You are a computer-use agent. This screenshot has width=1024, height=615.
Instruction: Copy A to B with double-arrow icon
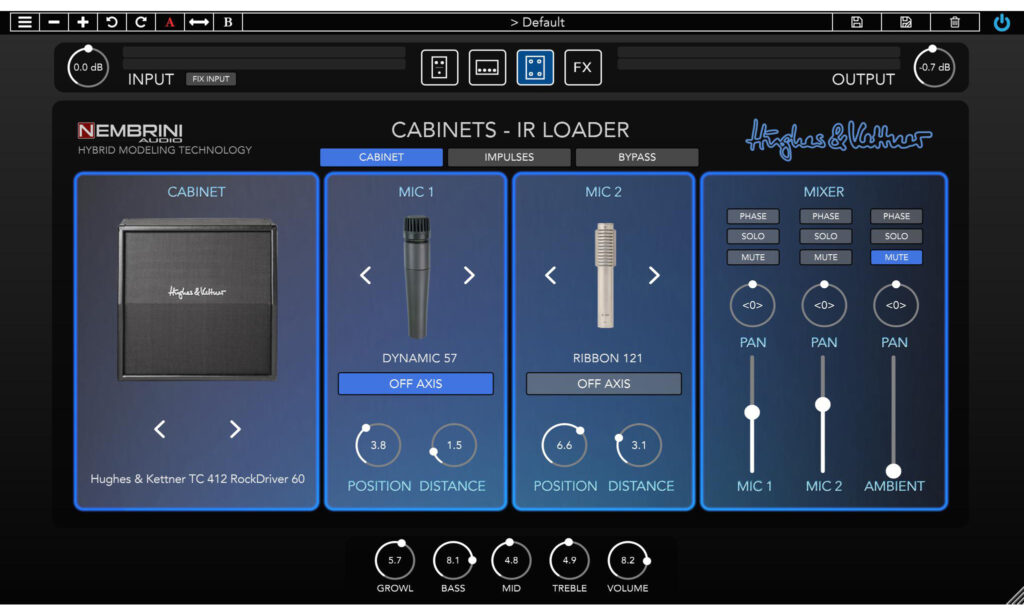(x=199, y=22)
